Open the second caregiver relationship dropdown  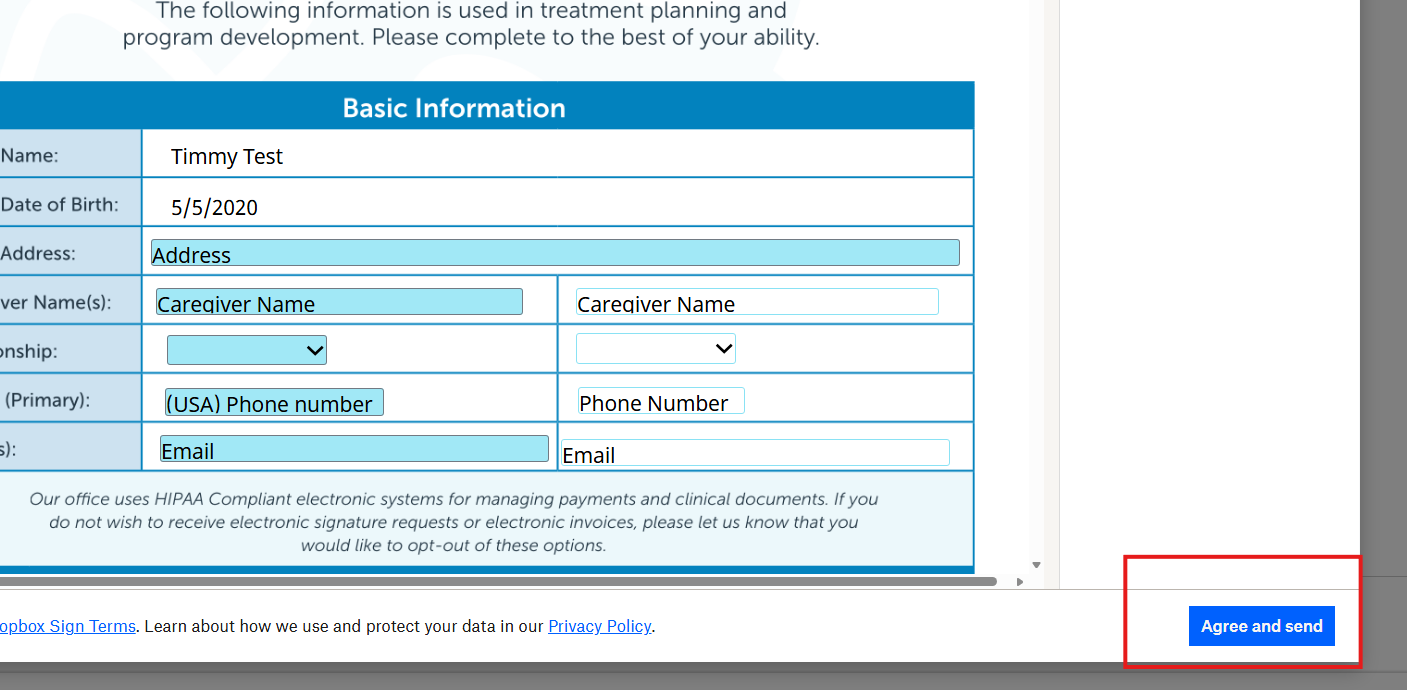pos(656,349)
